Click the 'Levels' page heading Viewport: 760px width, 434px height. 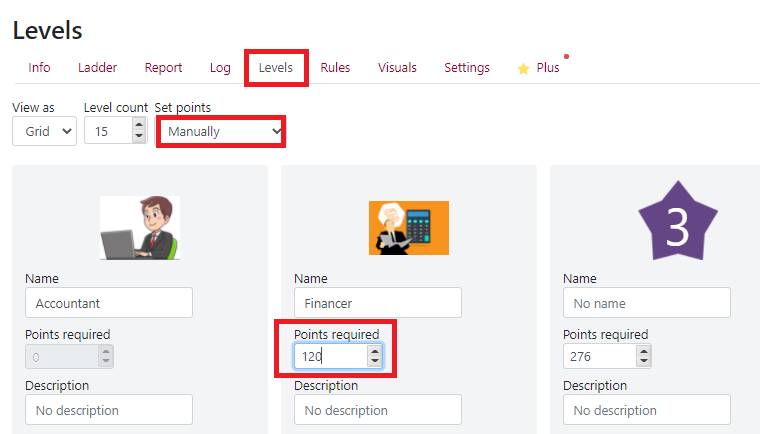pyautogui.click(x=48, y=31)
